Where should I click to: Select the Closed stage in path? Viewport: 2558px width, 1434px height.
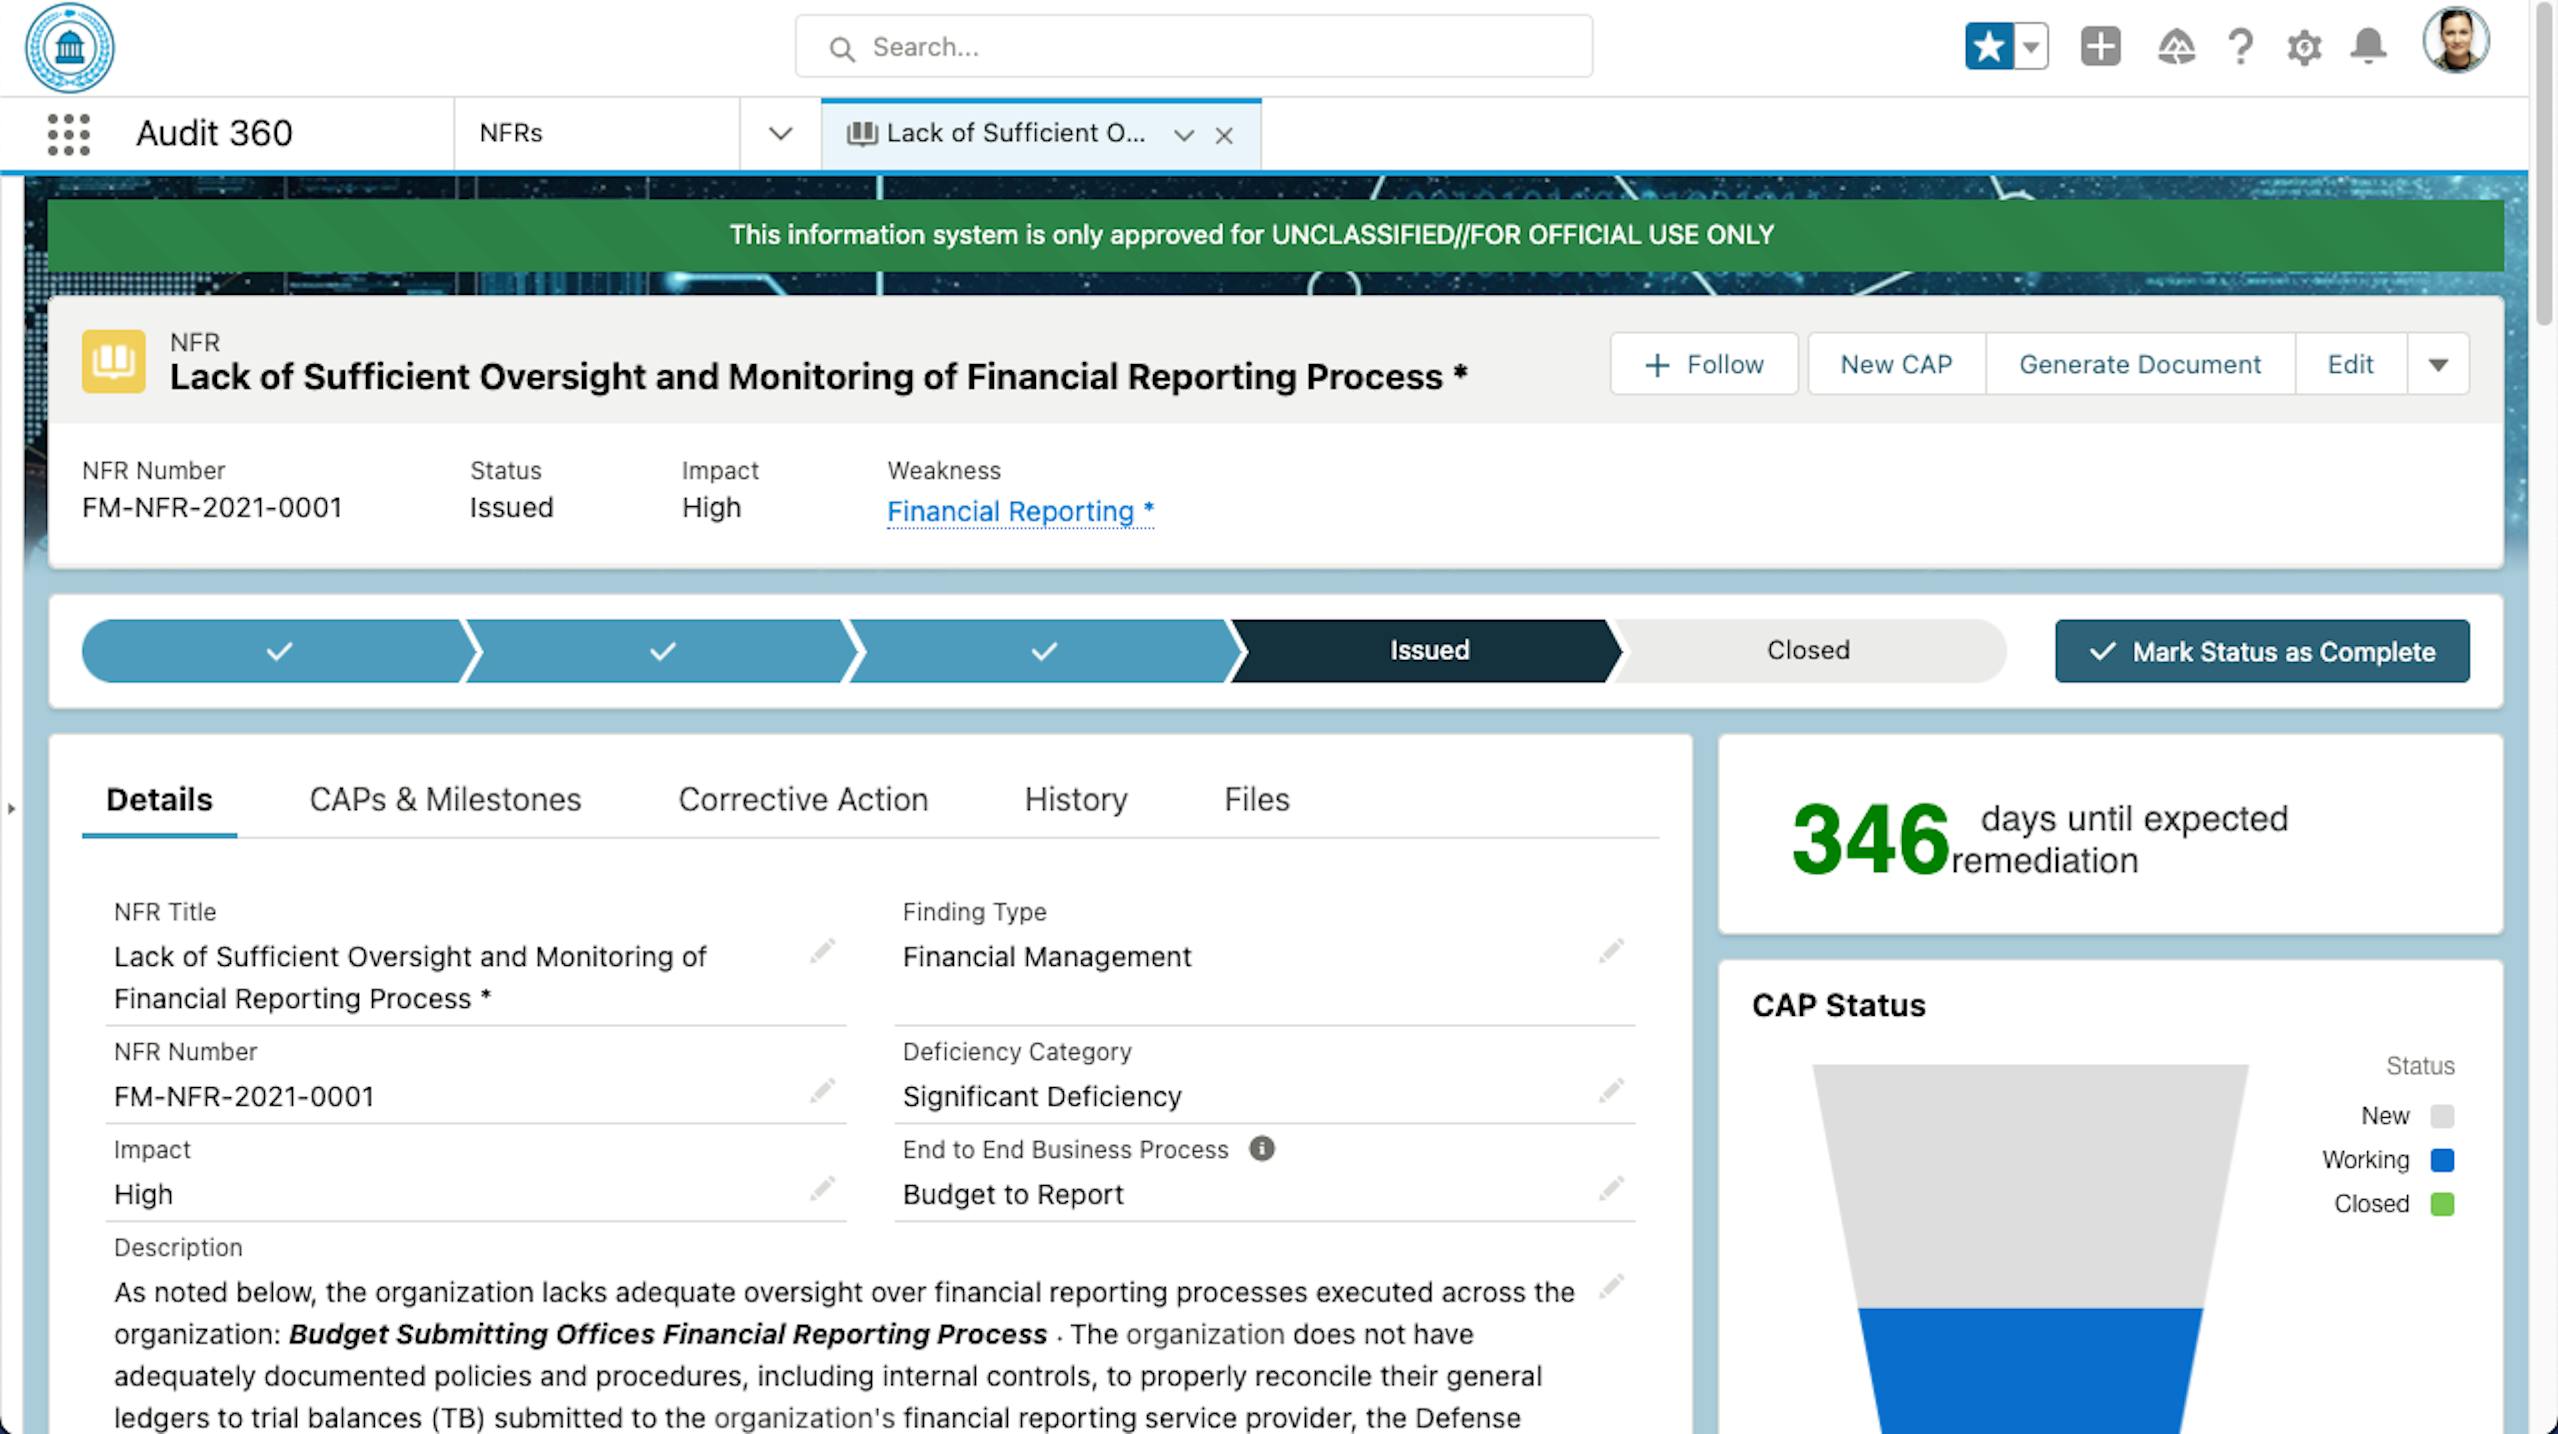point(1807,651)
